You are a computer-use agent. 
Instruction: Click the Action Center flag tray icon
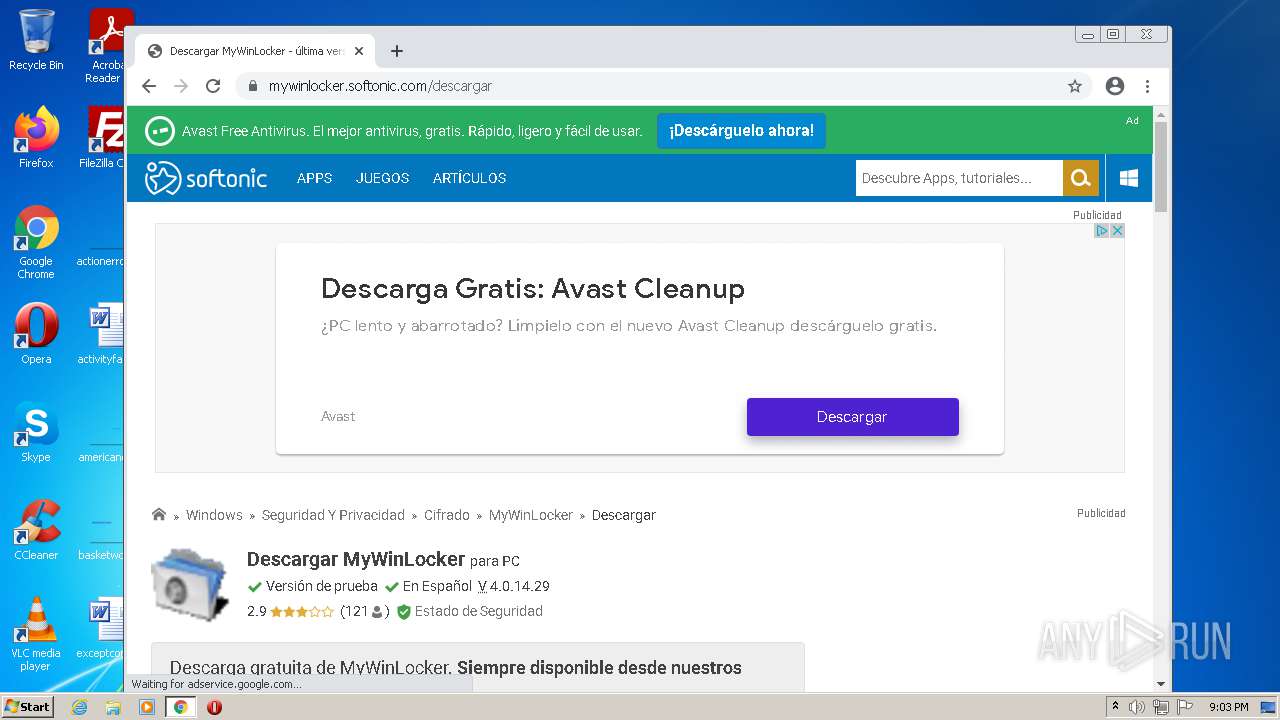tap(1185, 707)
